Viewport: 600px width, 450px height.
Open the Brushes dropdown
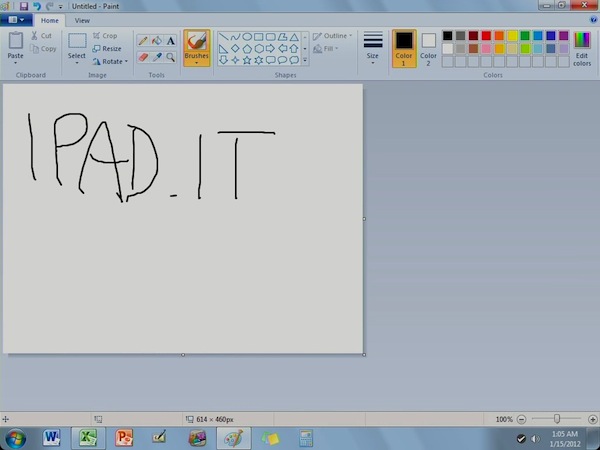[x=197, y=62]
